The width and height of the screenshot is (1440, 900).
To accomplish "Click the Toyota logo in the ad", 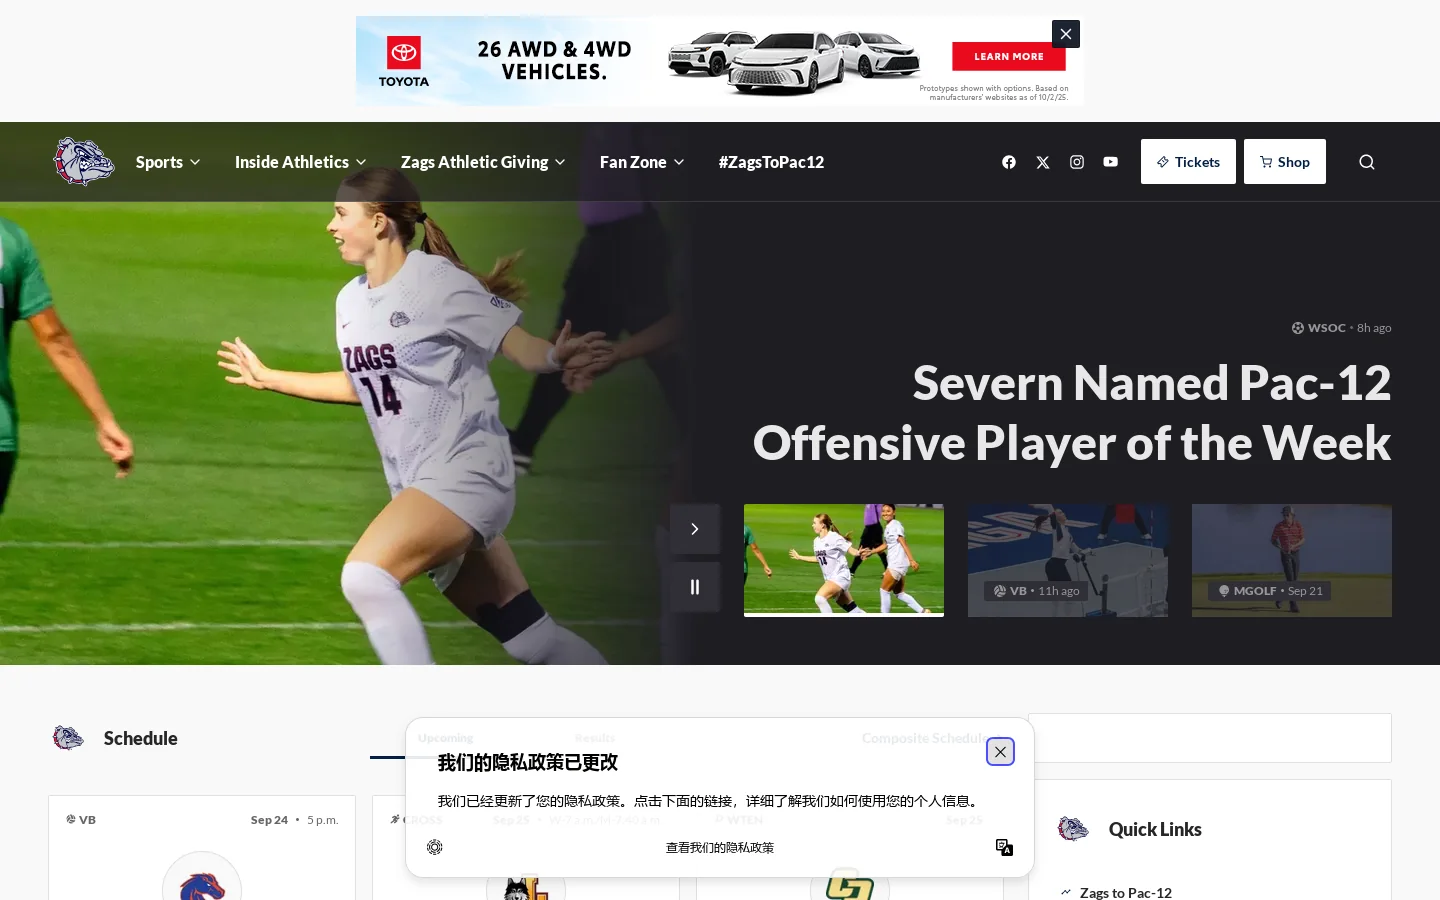I will (404, 61).
